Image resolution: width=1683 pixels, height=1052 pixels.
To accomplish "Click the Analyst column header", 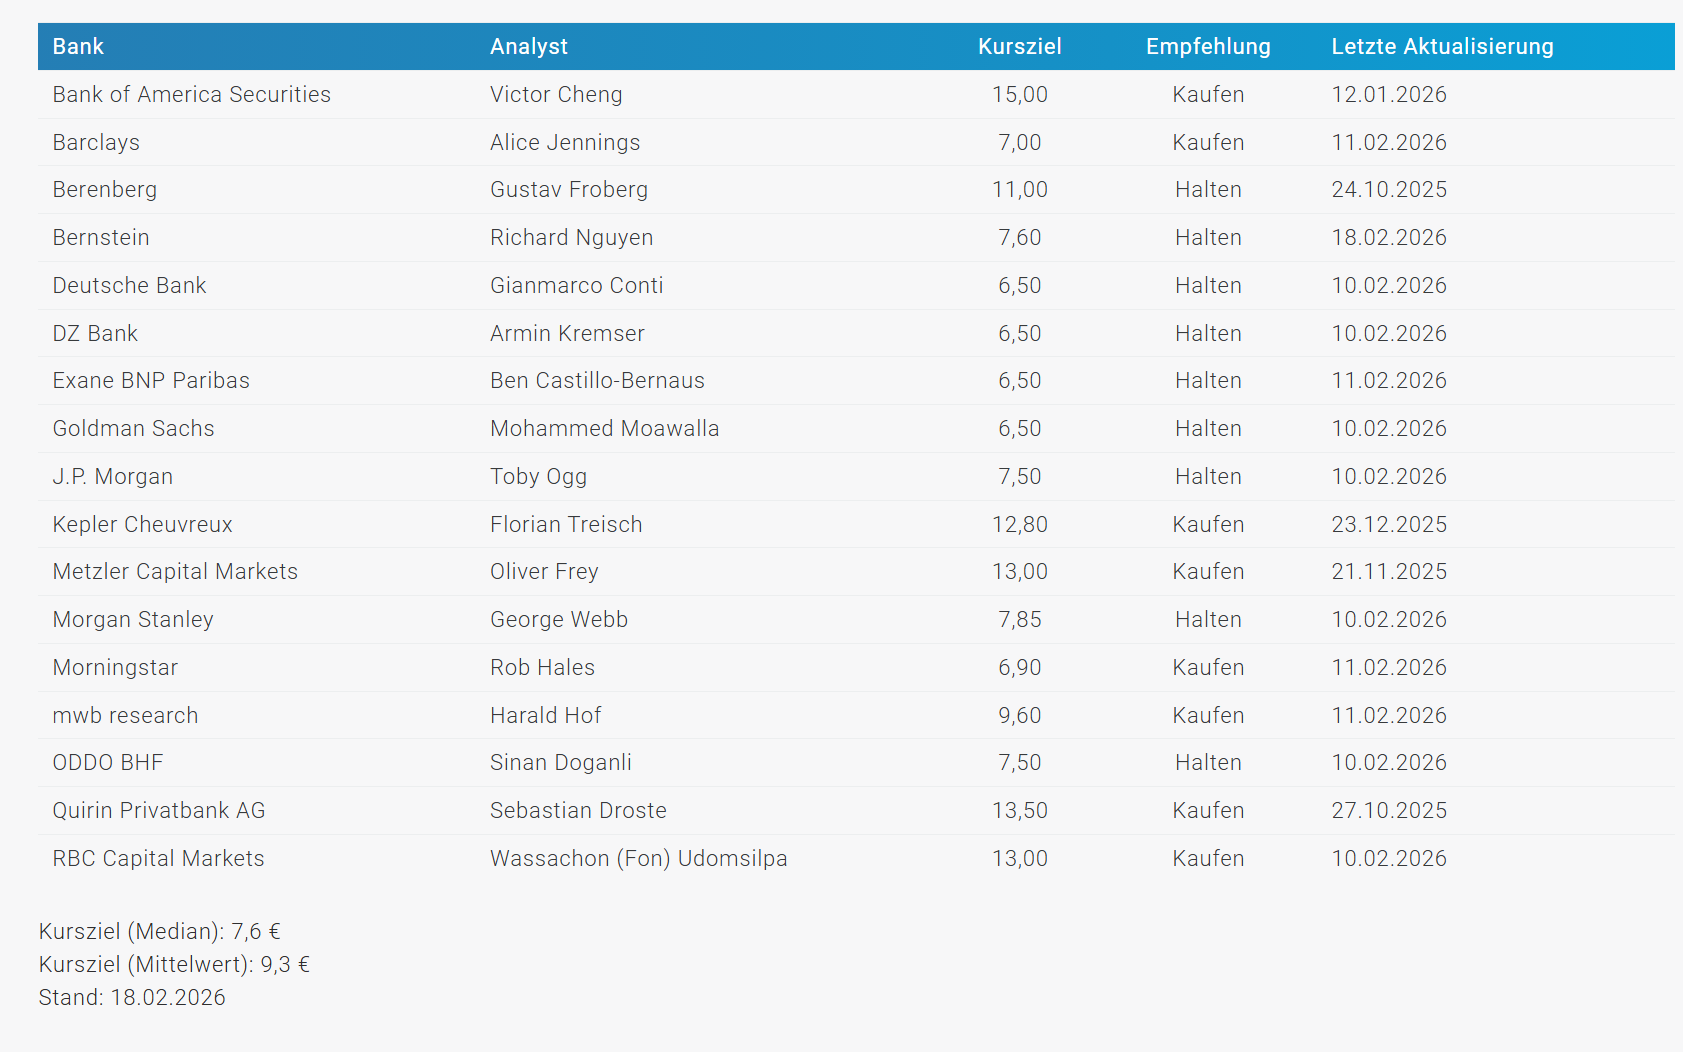I will point(529,47).
